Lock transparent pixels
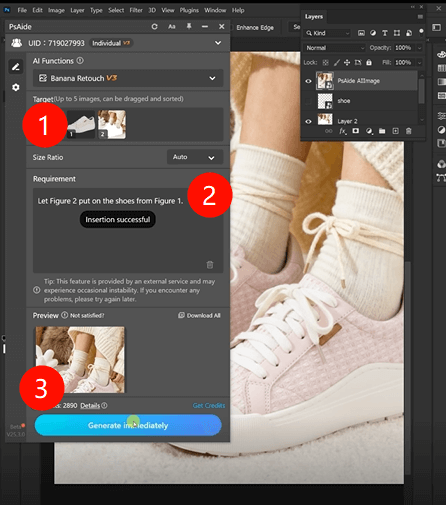This screenshot has height=505, width=446. click(x=326, y=62)
